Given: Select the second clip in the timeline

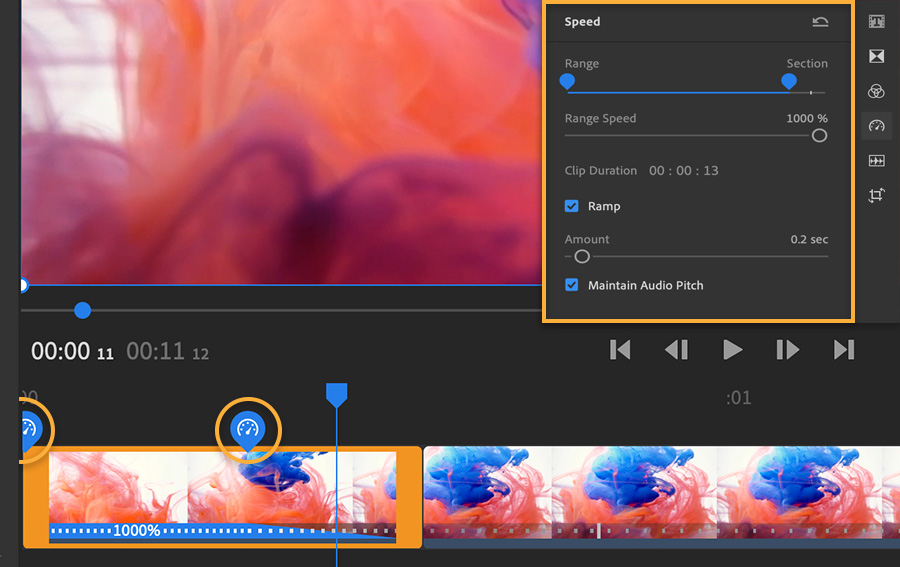Looking at the screenshot, I should (x=661, y=496).
